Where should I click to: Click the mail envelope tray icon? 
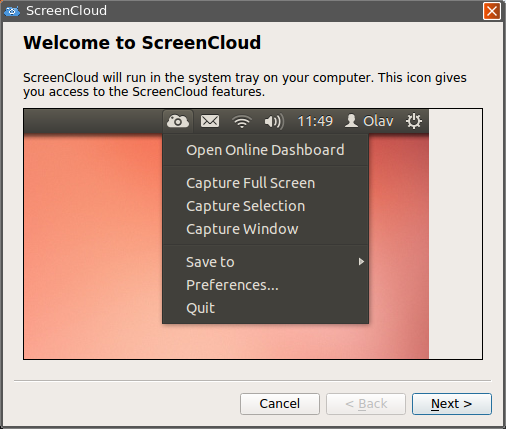click(210, 121)
